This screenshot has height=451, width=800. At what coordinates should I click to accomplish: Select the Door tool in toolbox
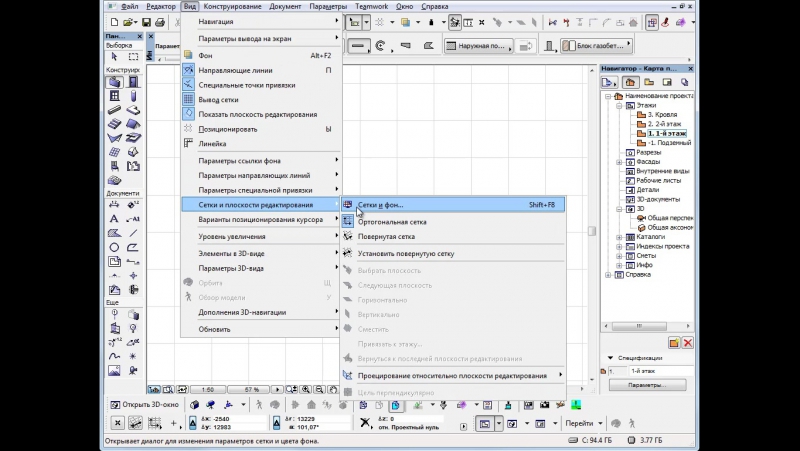pos(132,82)
